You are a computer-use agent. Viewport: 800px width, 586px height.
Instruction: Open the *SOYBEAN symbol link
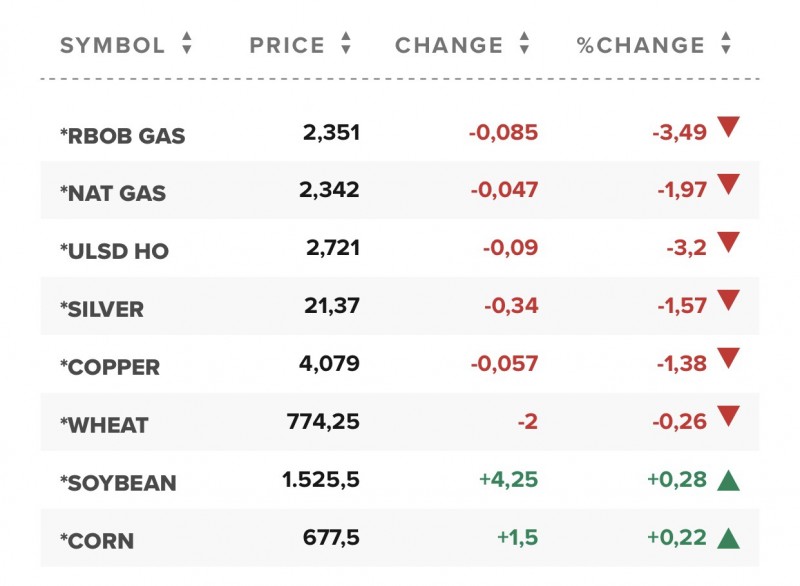118,484
